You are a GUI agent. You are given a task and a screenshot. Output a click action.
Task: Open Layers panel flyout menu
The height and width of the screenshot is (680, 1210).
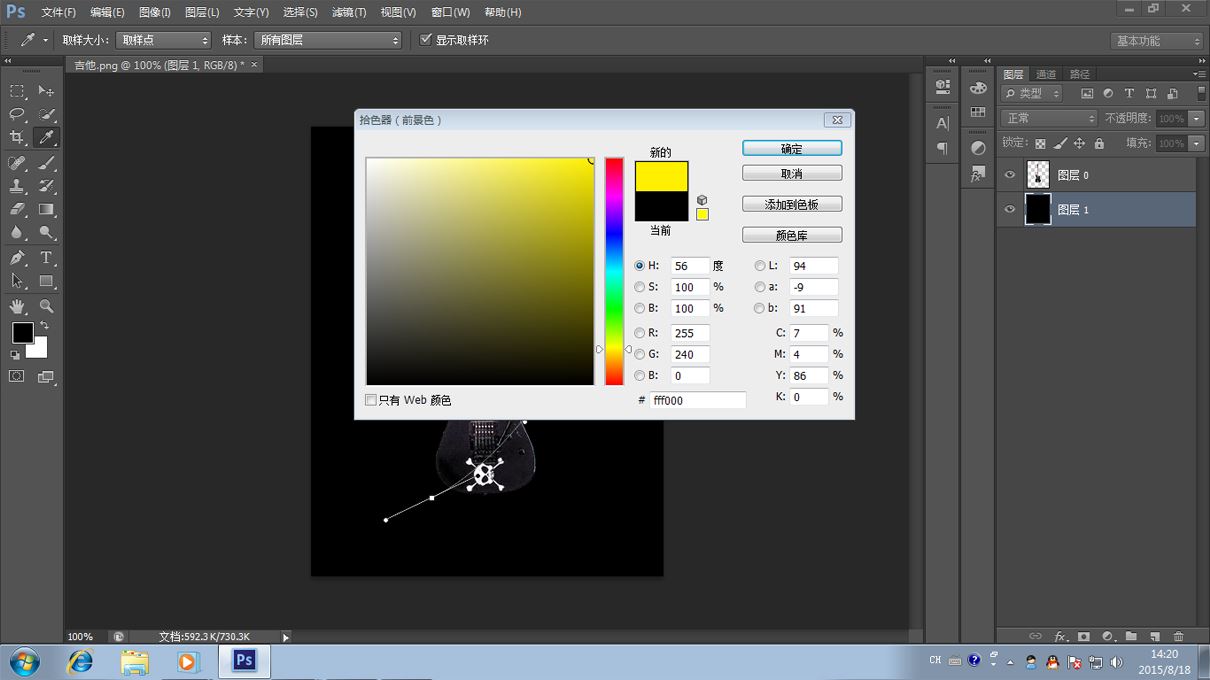click(1199, 74)
